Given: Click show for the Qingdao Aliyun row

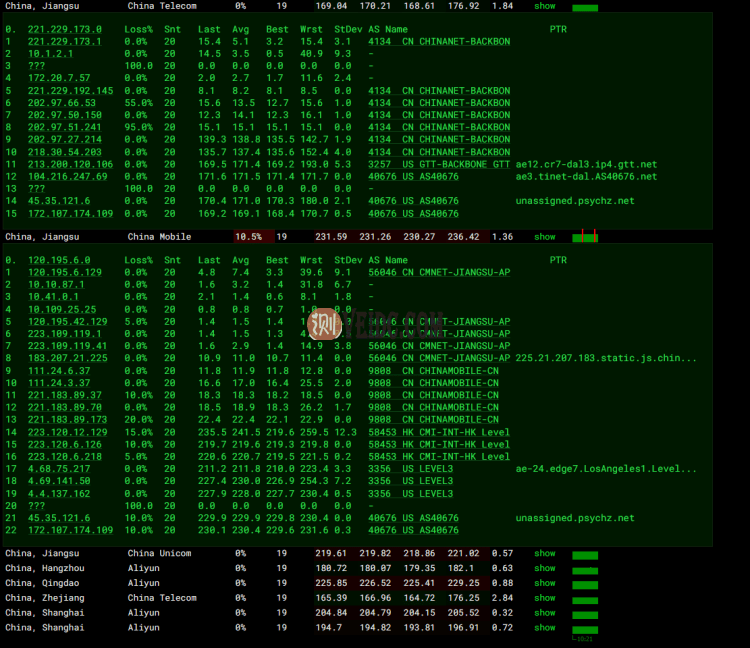Looking at the screenshot, I should click(x=544, y=583).
